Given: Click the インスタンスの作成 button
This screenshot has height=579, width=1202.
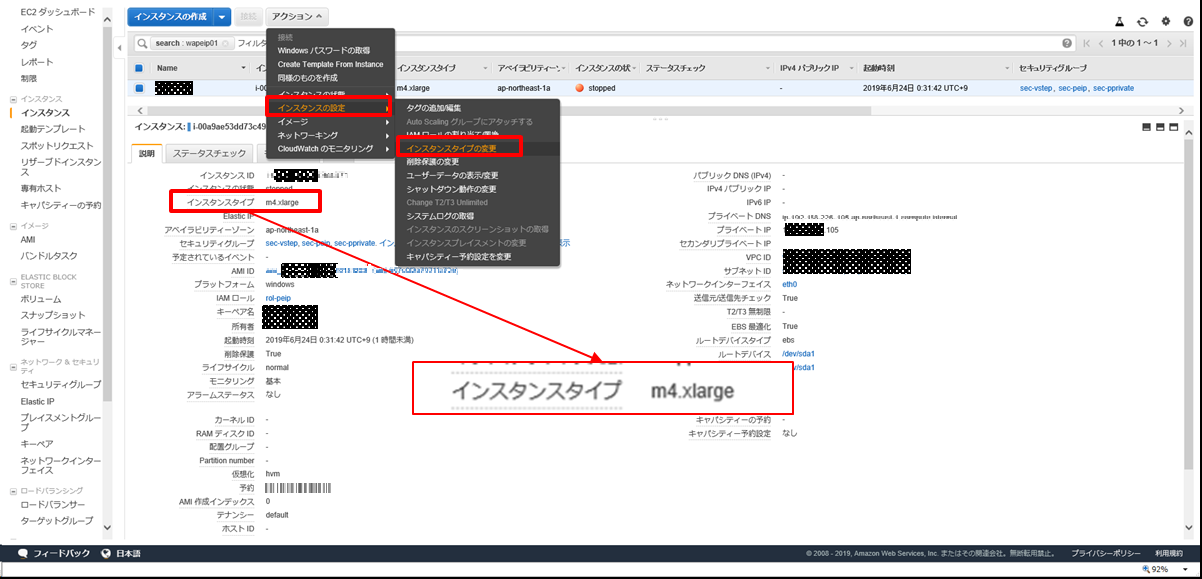Looking at the screenshot, I should [168, 17].
